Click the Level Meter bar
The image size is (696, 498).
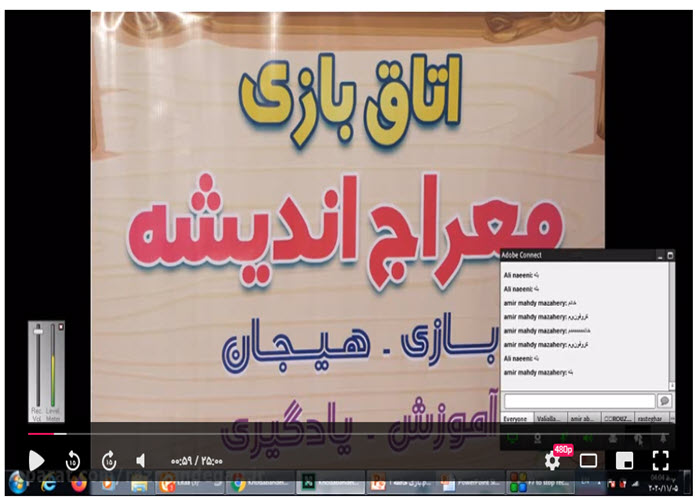click(52, 366)
